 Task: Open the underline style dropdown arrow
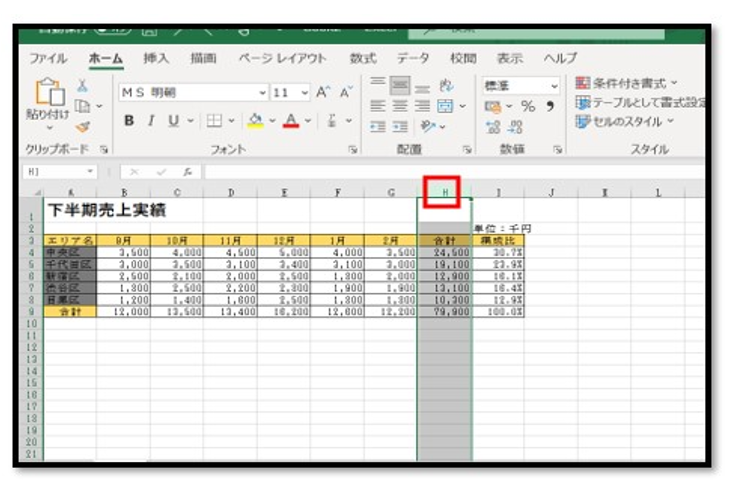pyautogui.click(x=190, y=121)
